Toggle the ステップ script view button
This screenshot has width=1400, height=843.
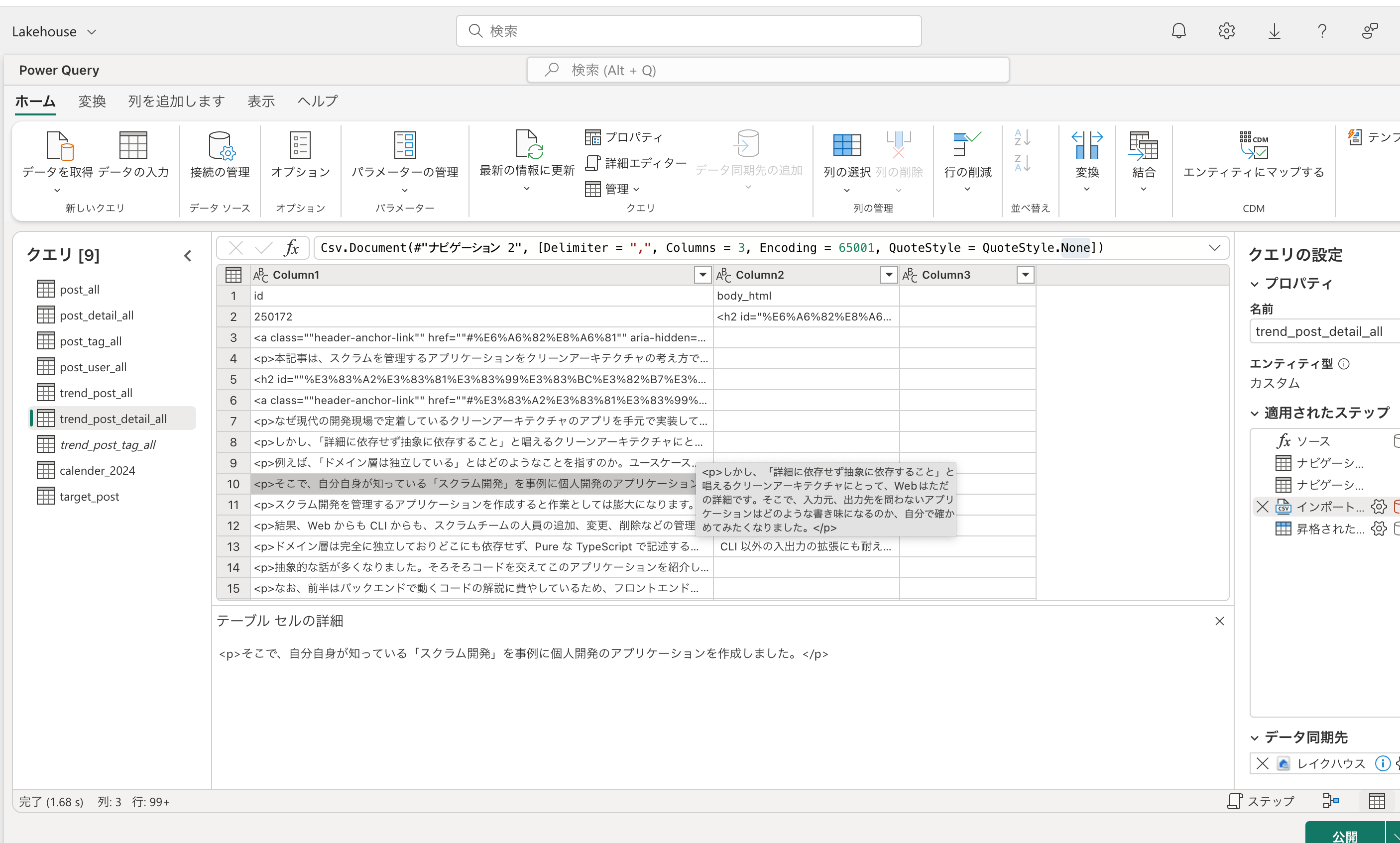pos(1261,801)
